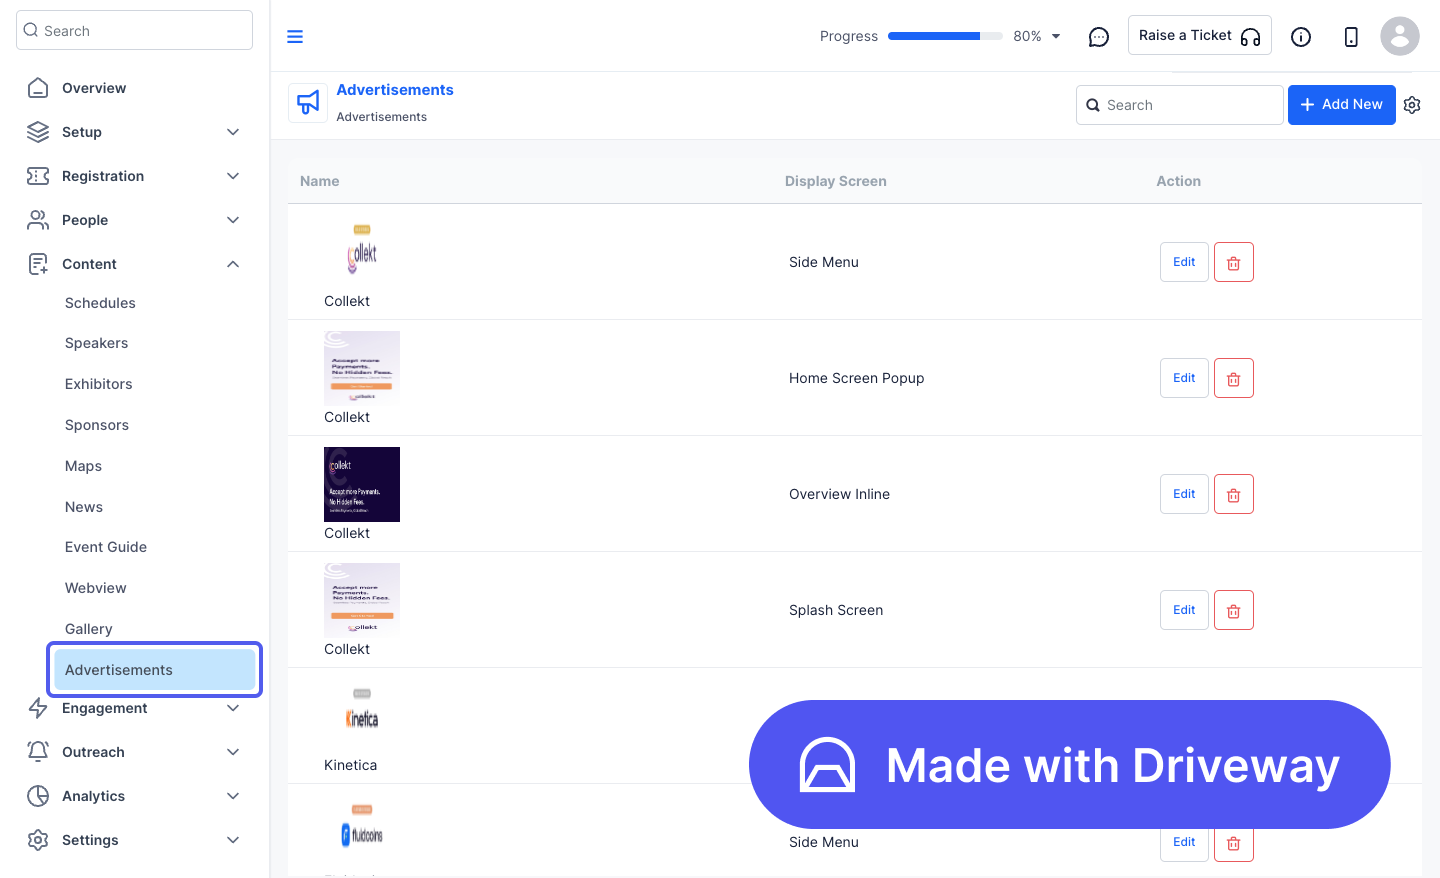This screenshot has width=1440, height=878.
Task: Click the Display Screen column header
Action: point(836,181)
